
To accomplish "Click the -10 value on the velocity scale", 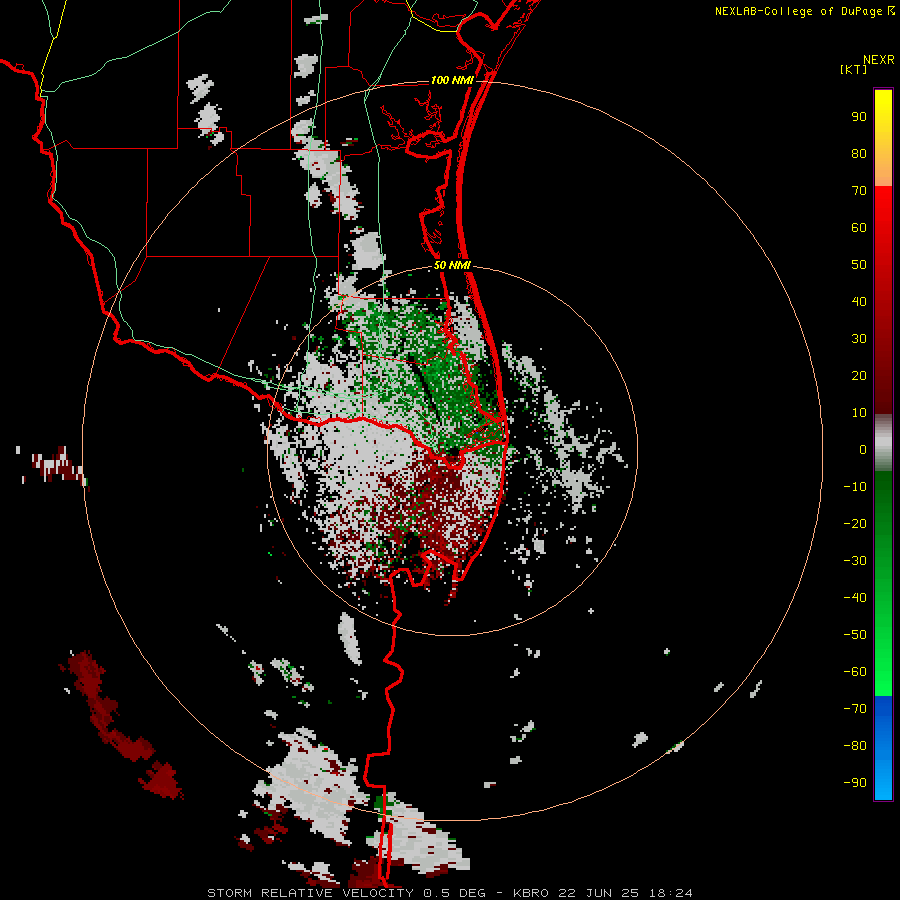I will (x=855, y=487).
